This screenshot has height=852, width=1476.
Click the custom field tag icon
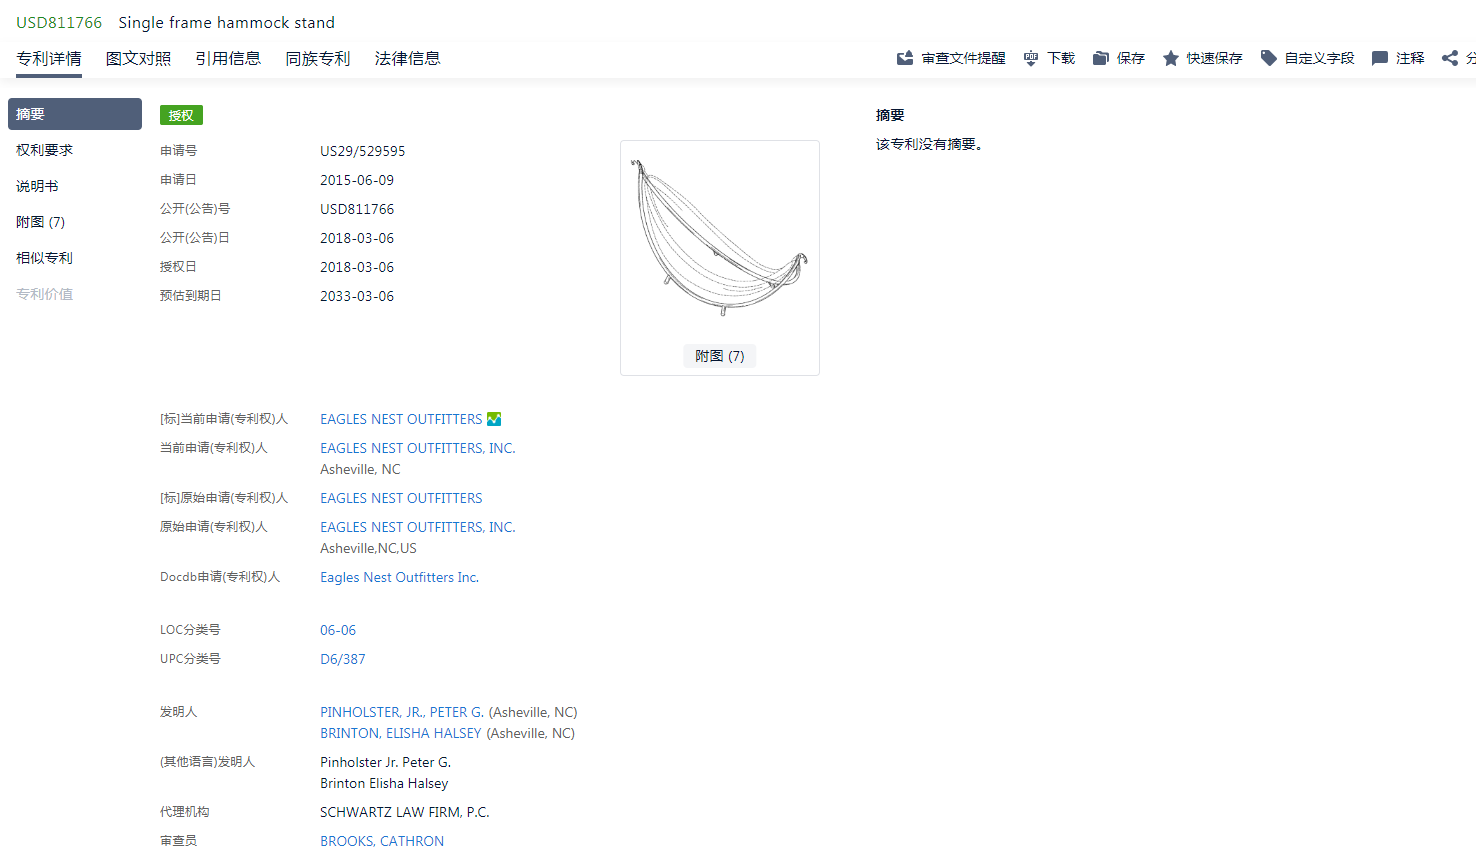pos(1269,58)
